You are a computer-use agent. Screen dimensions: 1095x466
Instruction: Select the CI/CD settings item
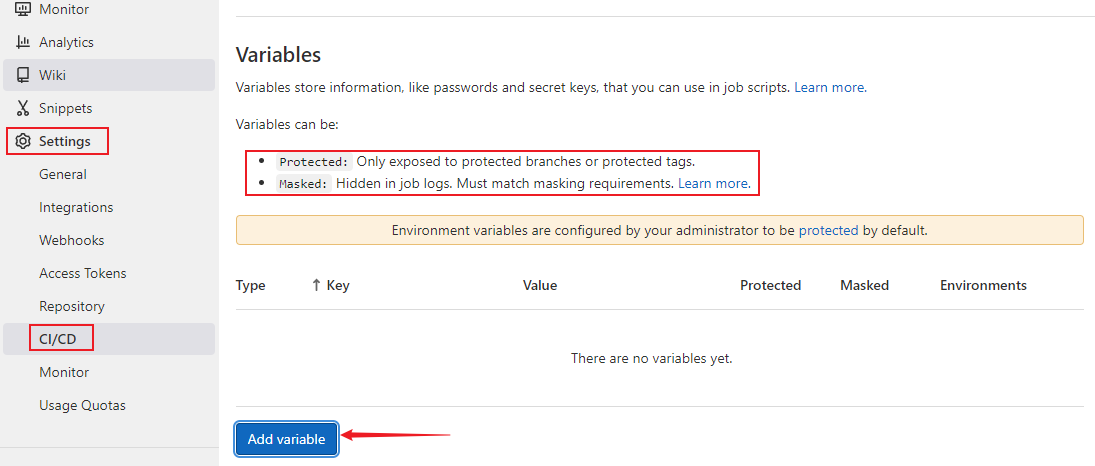(x=58, y=339)
